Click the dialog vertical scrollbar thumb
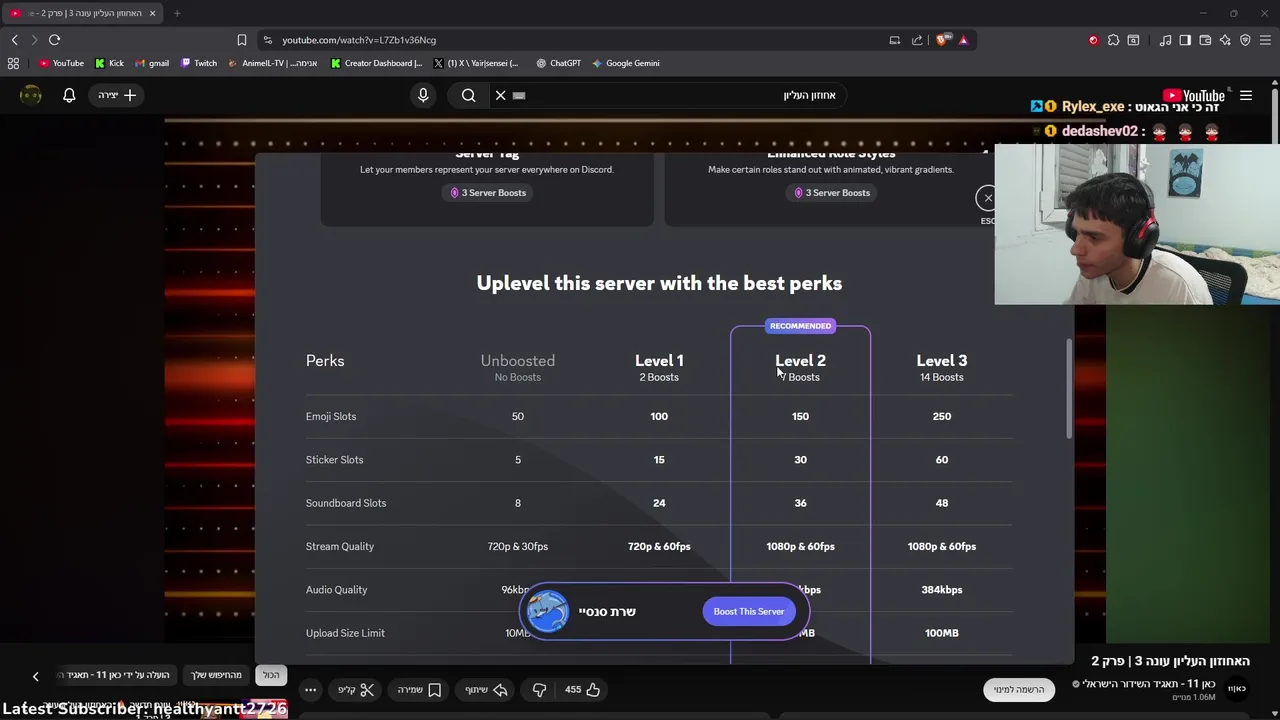1280x720 pixels. [x=1069, y=388]
